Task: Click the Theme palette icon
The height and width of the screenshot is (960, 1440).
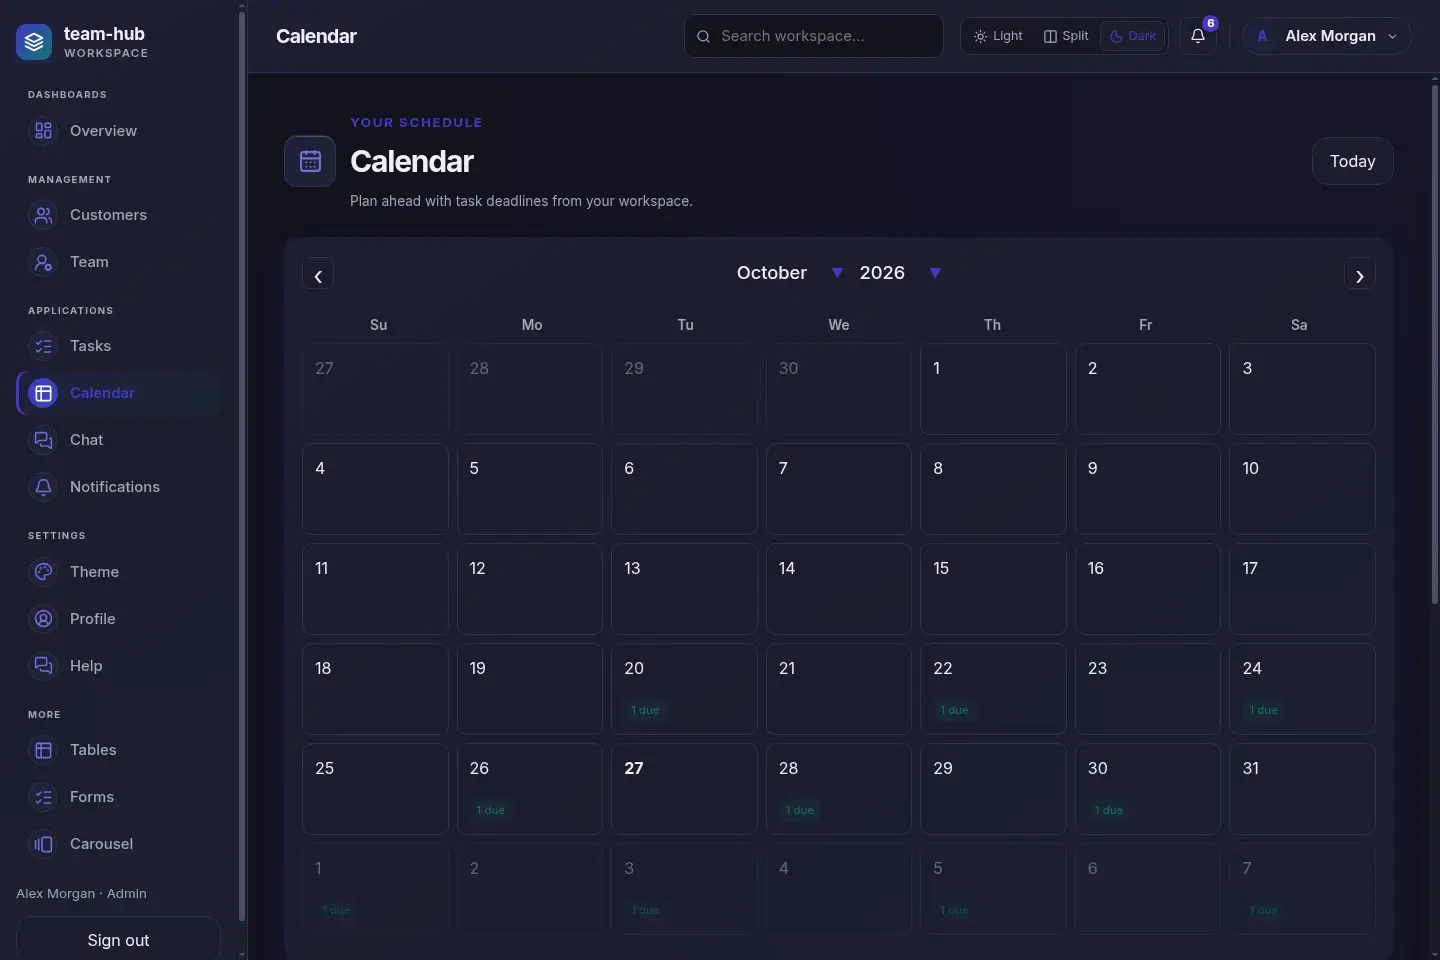Action: tap(43, 572)
